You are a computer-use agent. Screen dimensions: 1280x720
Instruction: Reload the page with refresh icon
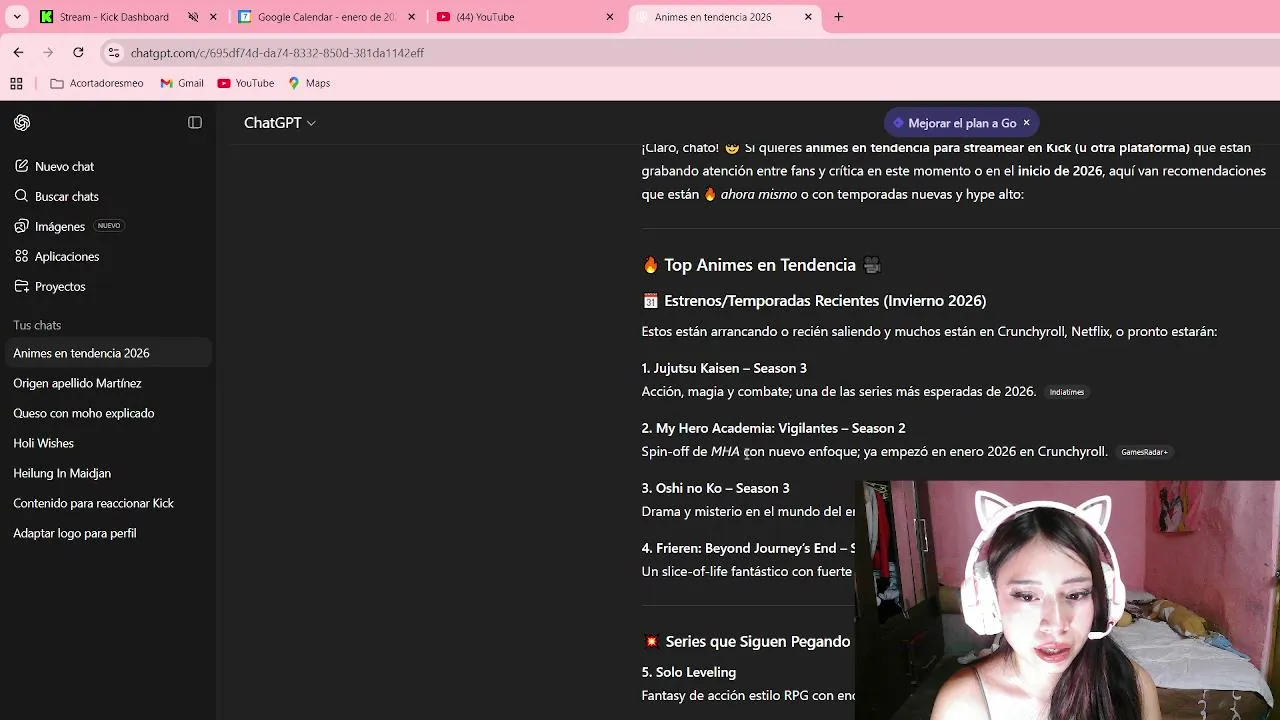pos(78,52)
